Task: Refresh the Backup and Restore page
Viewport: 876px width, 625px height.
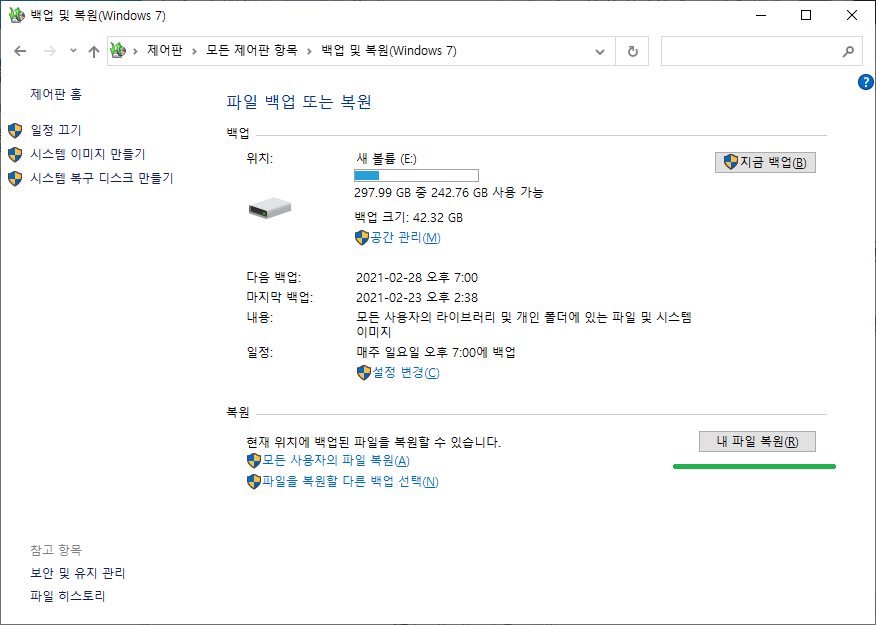Action: pyautogui.click(x=632, y=51)
